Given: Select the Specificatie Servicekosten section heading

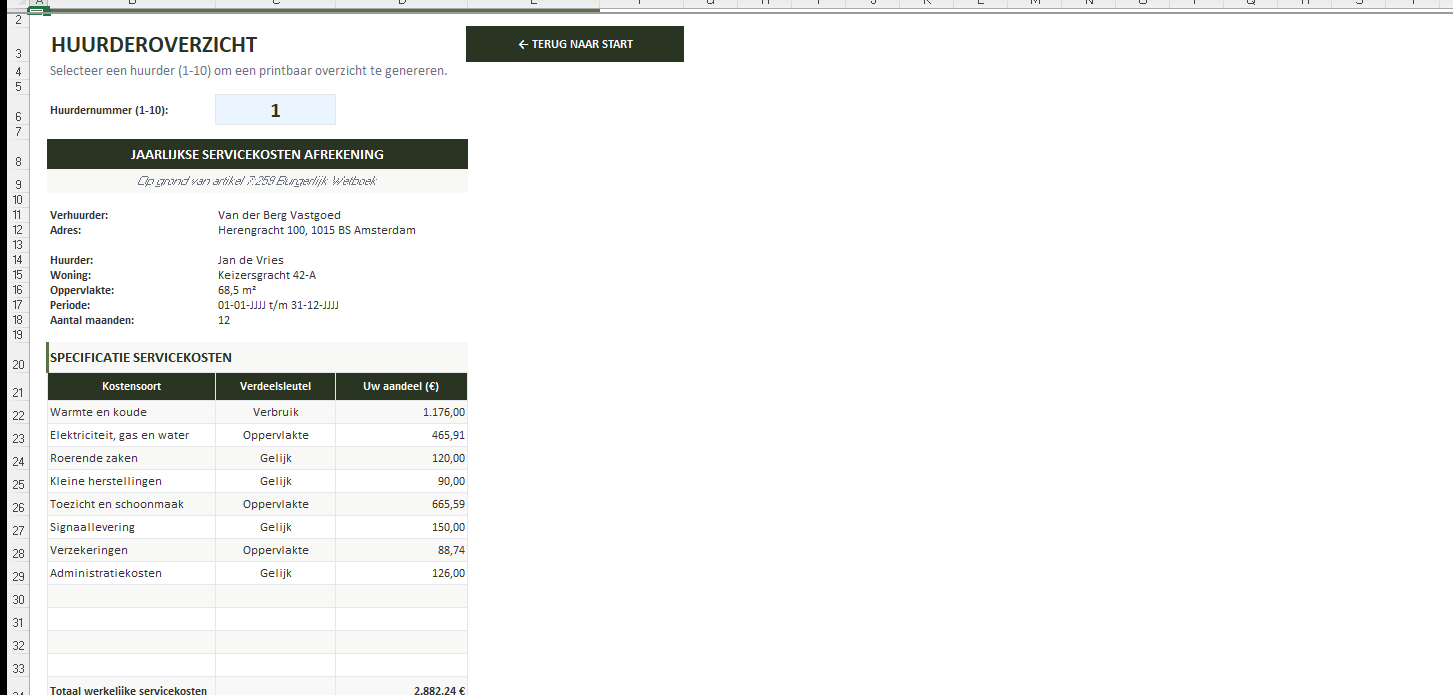Looking at the screenshot, I should click(141, 357).
